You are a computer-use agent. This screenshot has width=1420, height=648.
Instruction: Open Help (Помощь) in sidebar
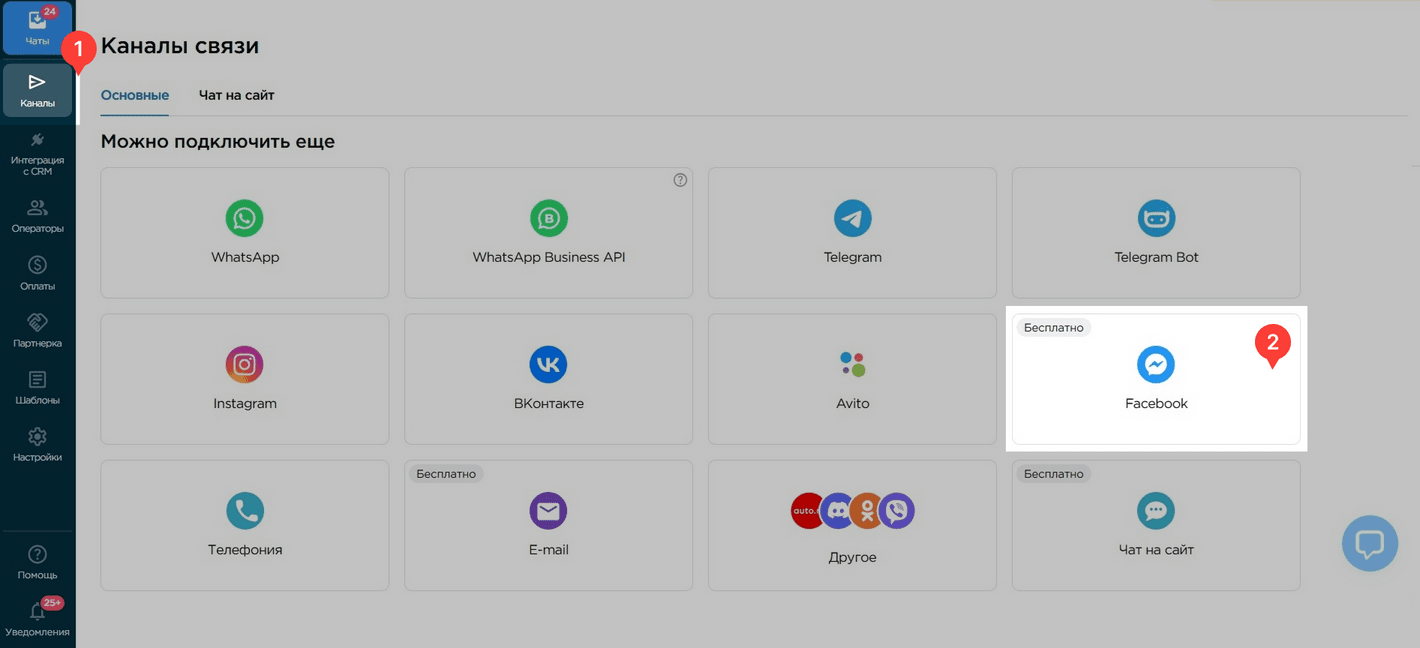[x=37, y=562]
